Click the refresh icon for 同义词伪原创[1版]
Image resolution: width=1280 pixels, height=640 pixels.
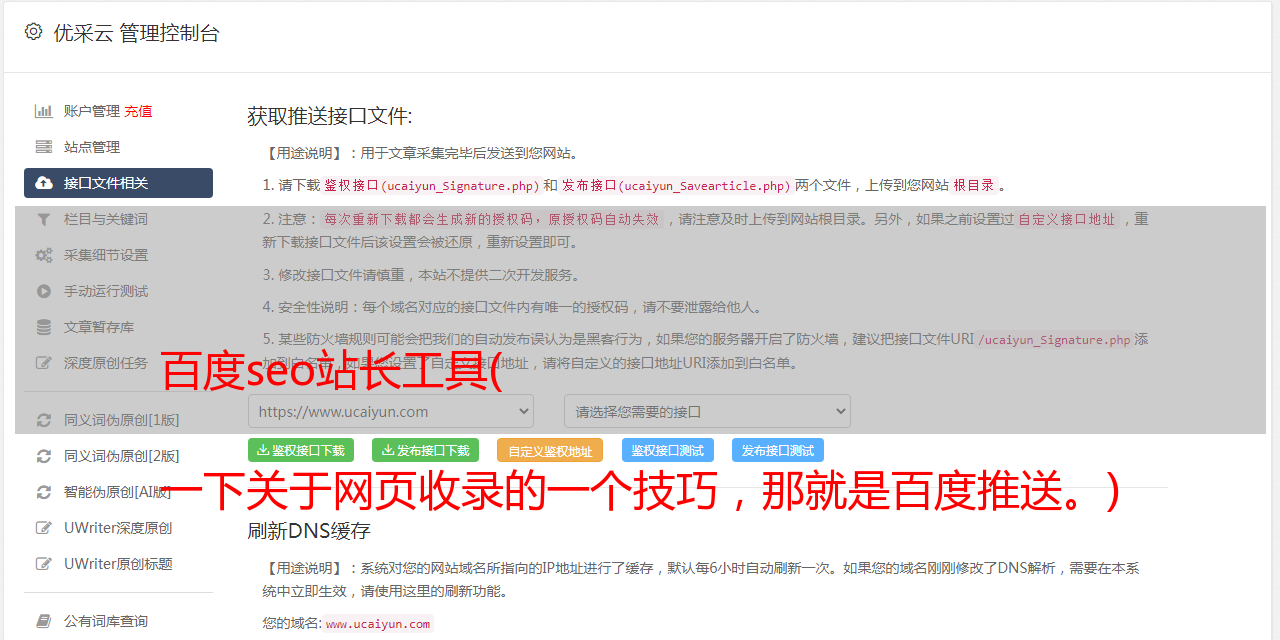(x=44, y=420)
